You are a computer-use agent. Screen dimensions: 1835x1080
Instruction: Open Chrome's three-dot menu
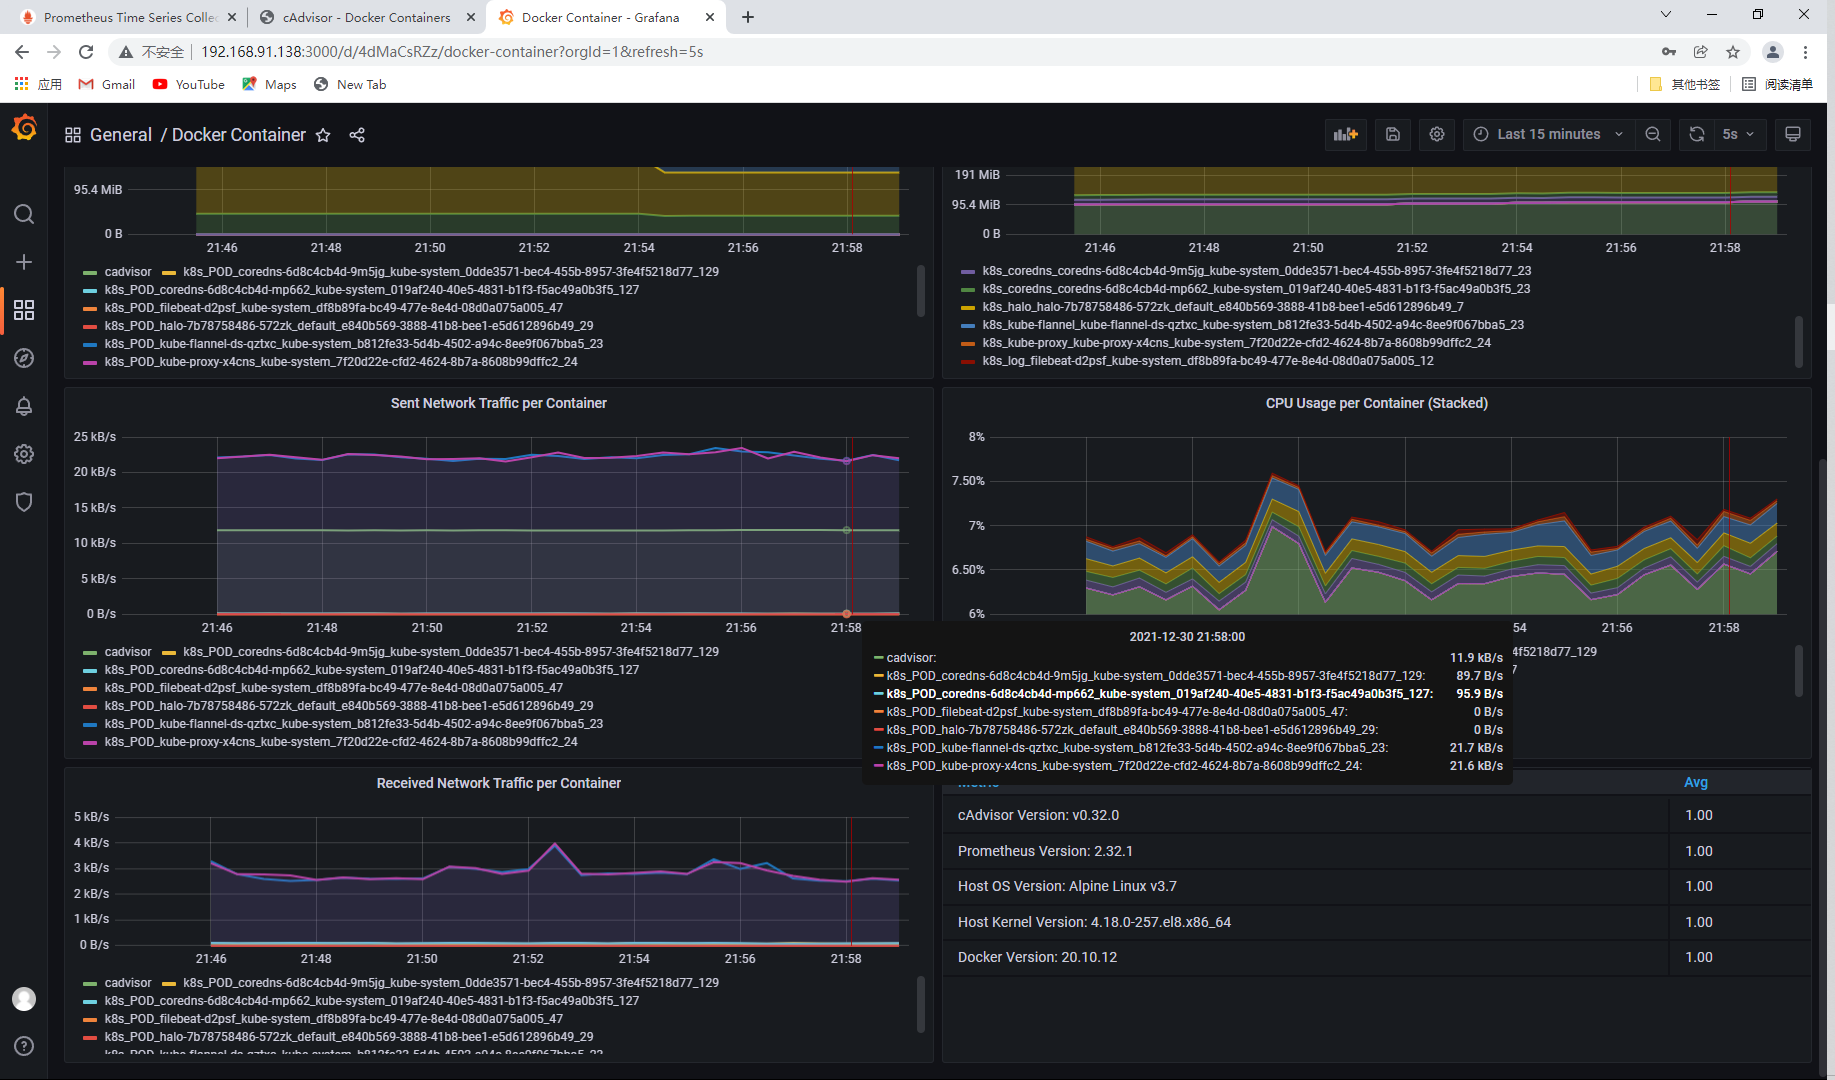coord(1805,52)
